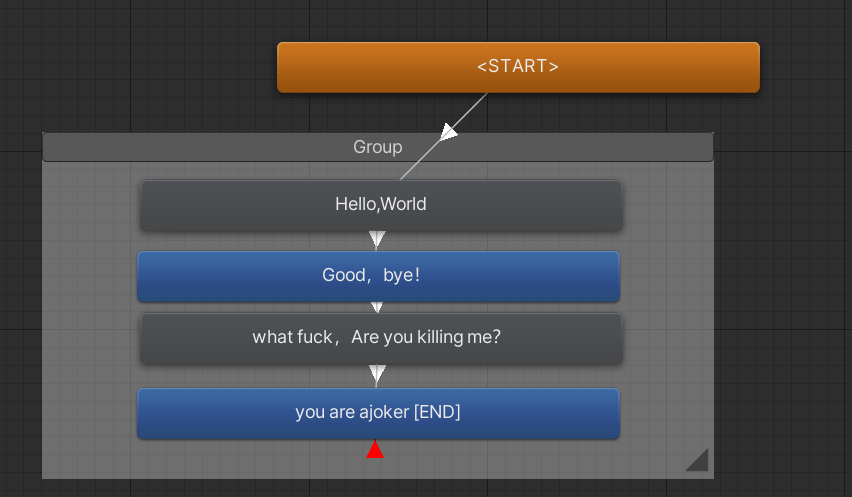852x497 pixels.
Task: Select the arrow between Hello,World and Good bye
Action: [377, 239]
